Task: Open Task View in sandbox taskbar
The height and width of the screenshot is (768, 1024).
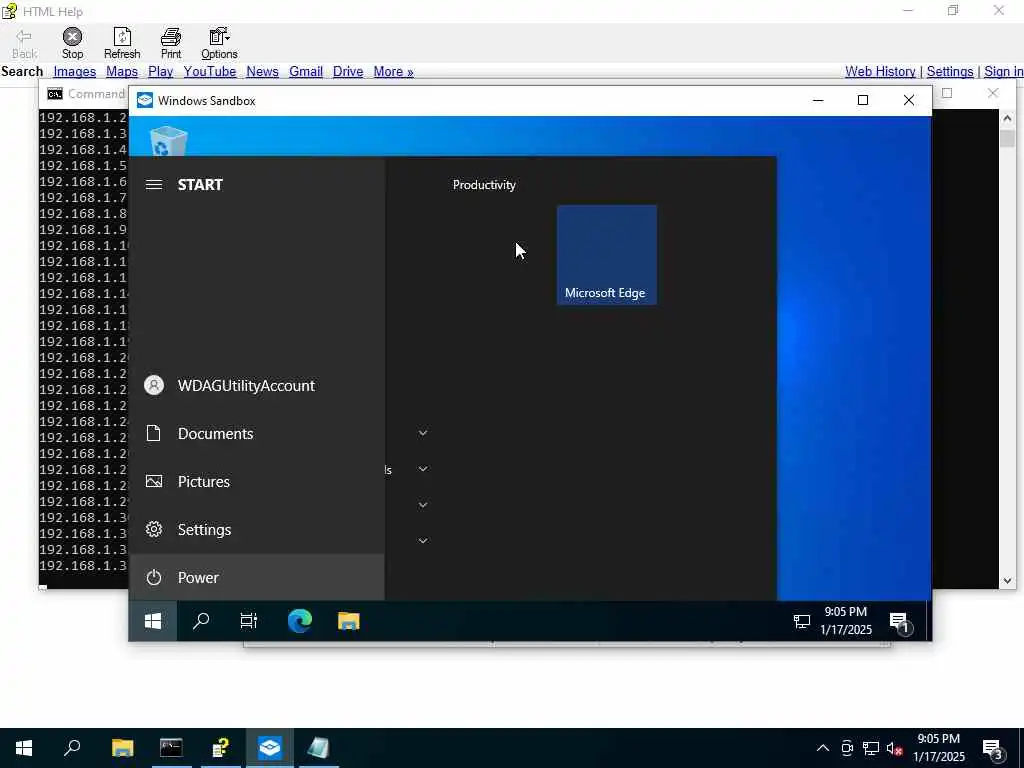Action: (x=249, y=621)
